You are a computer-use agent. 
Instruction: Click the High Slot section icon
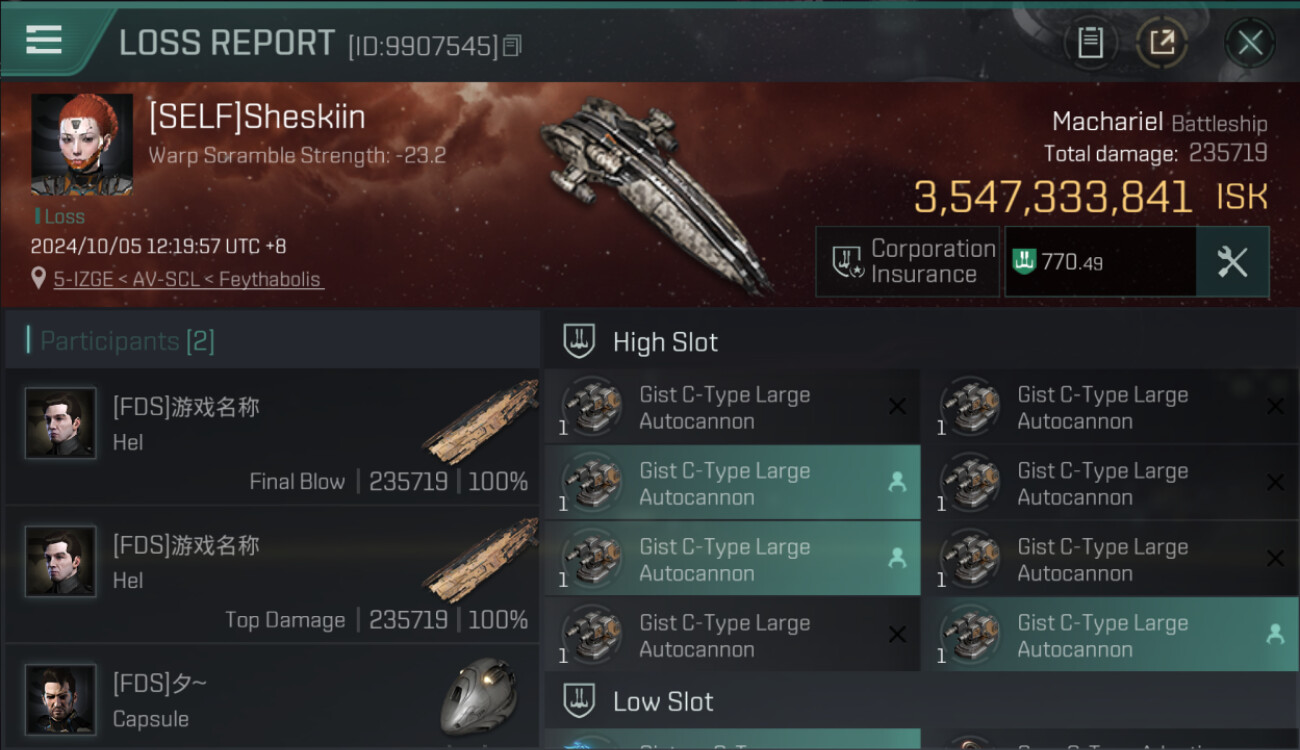tap(579, 341)
